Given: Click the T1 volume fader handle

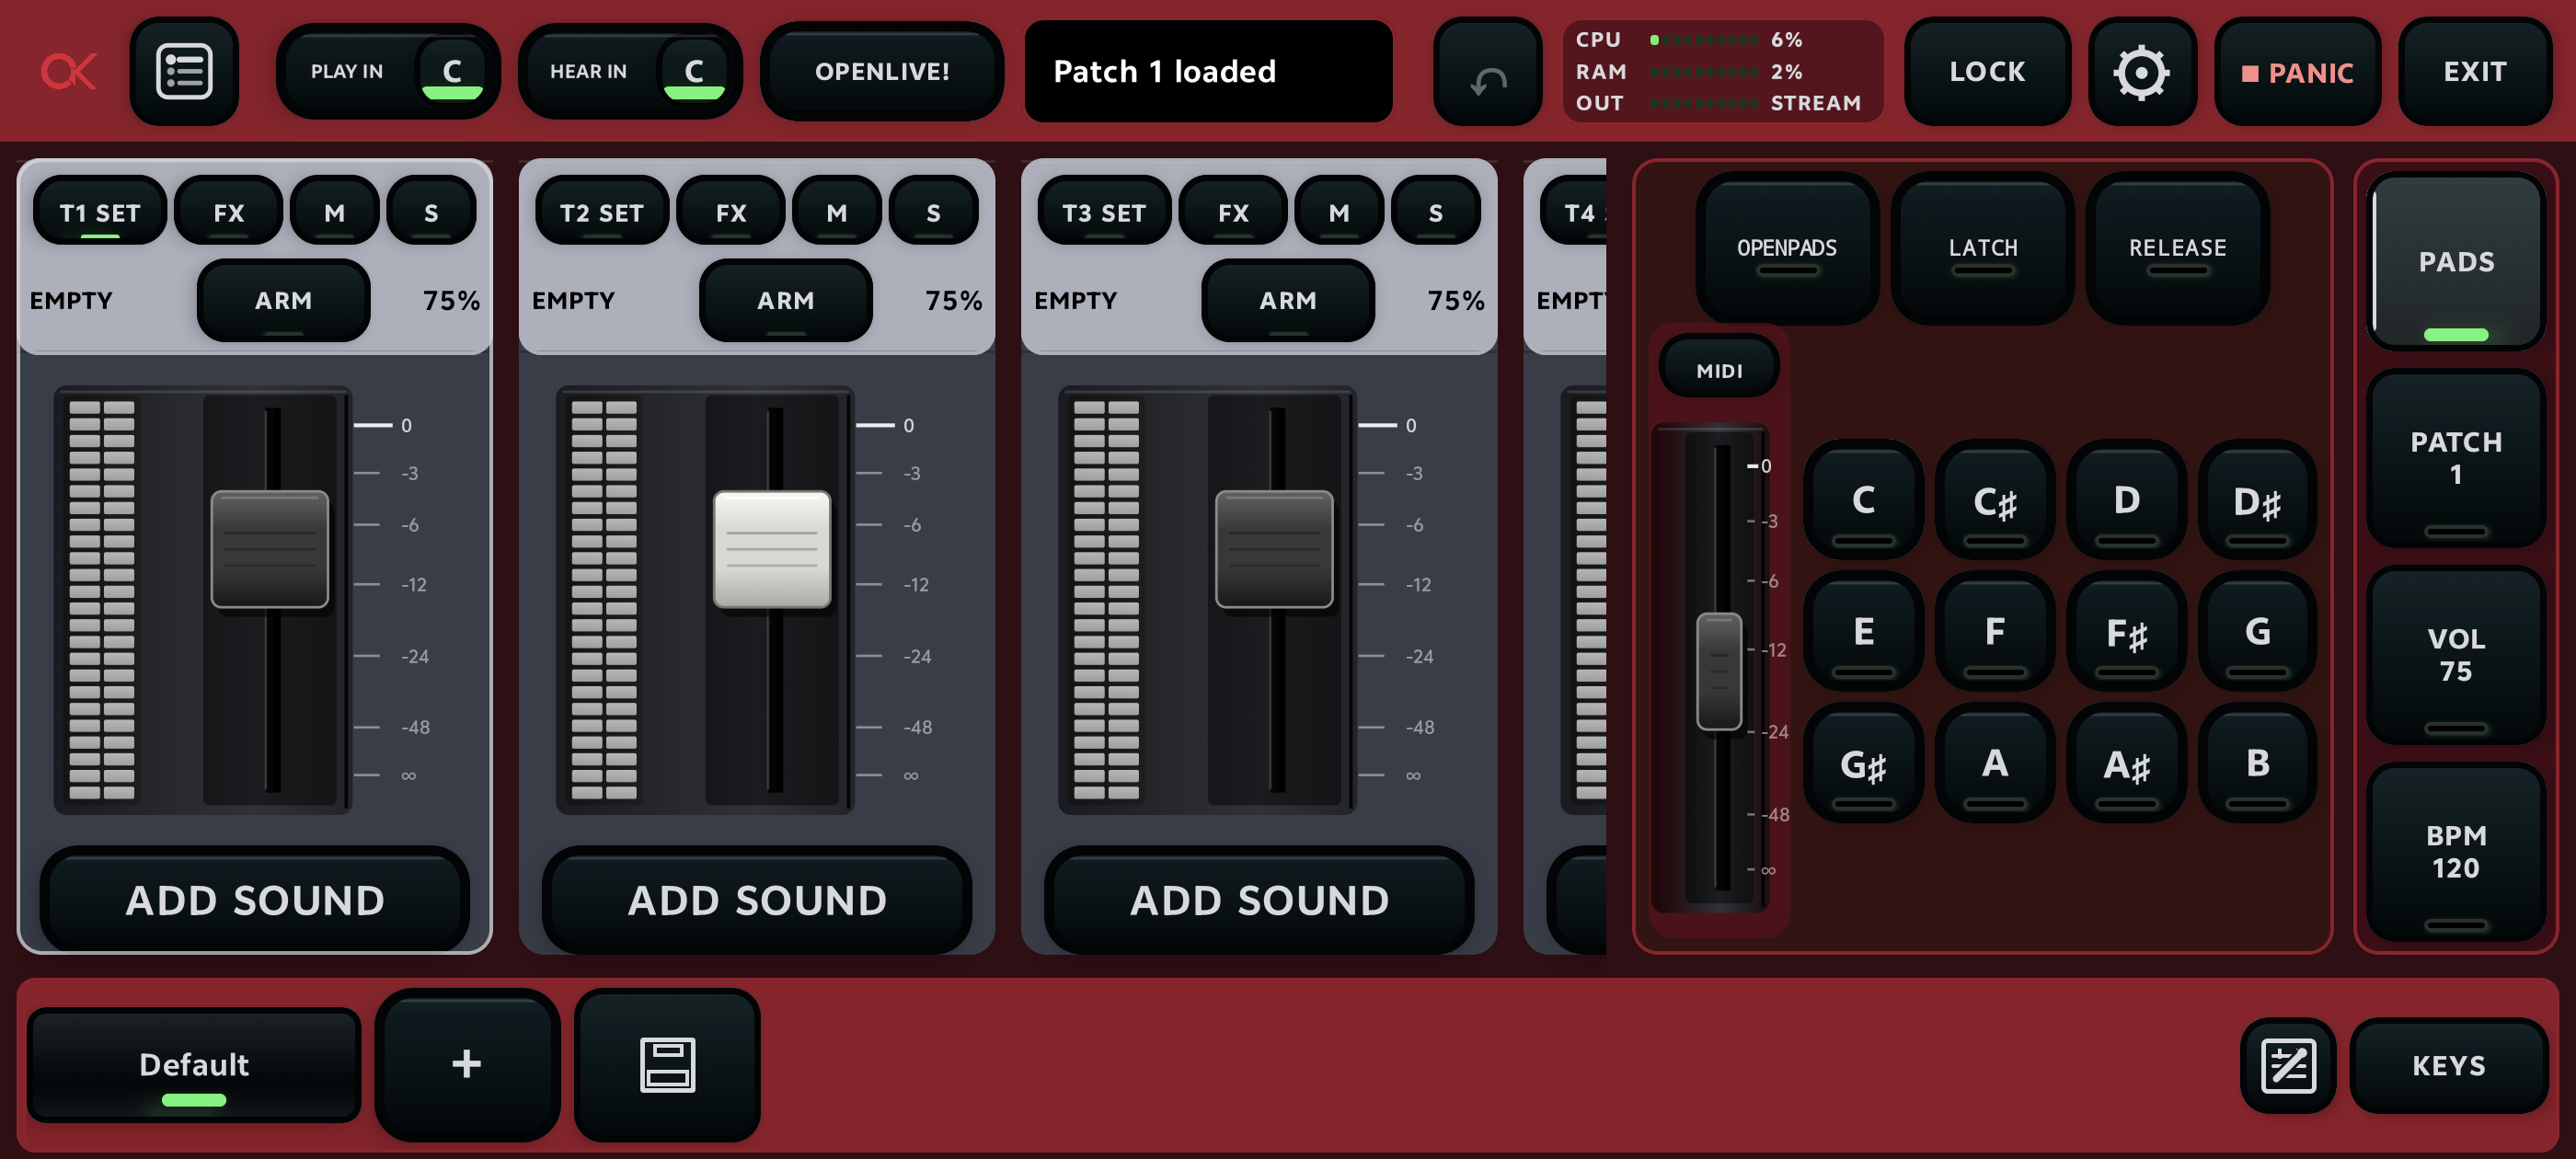Looking at the screenshot, I should [270, 549].
